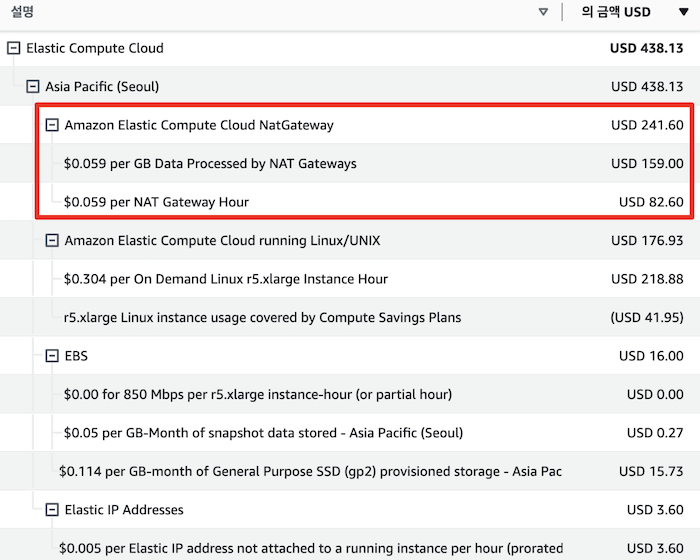Collapse the EBS cost group
This screenshot has width=700, height=560.
[x=52, y=356]
